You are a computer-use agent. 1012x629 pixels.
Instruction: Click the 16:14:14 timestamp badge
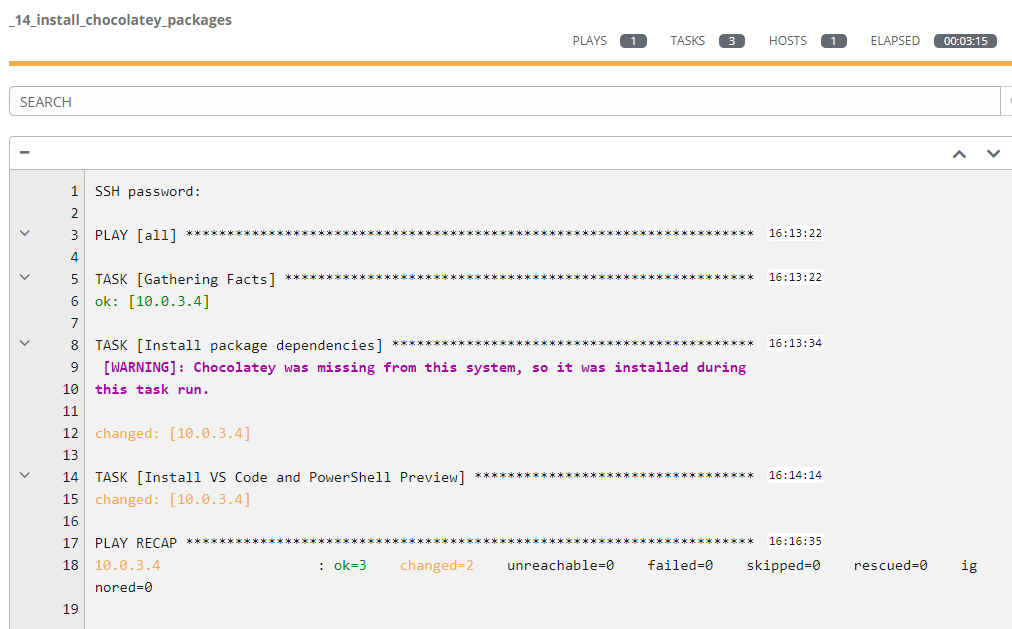pyautogui.click(x=795, y=475)
